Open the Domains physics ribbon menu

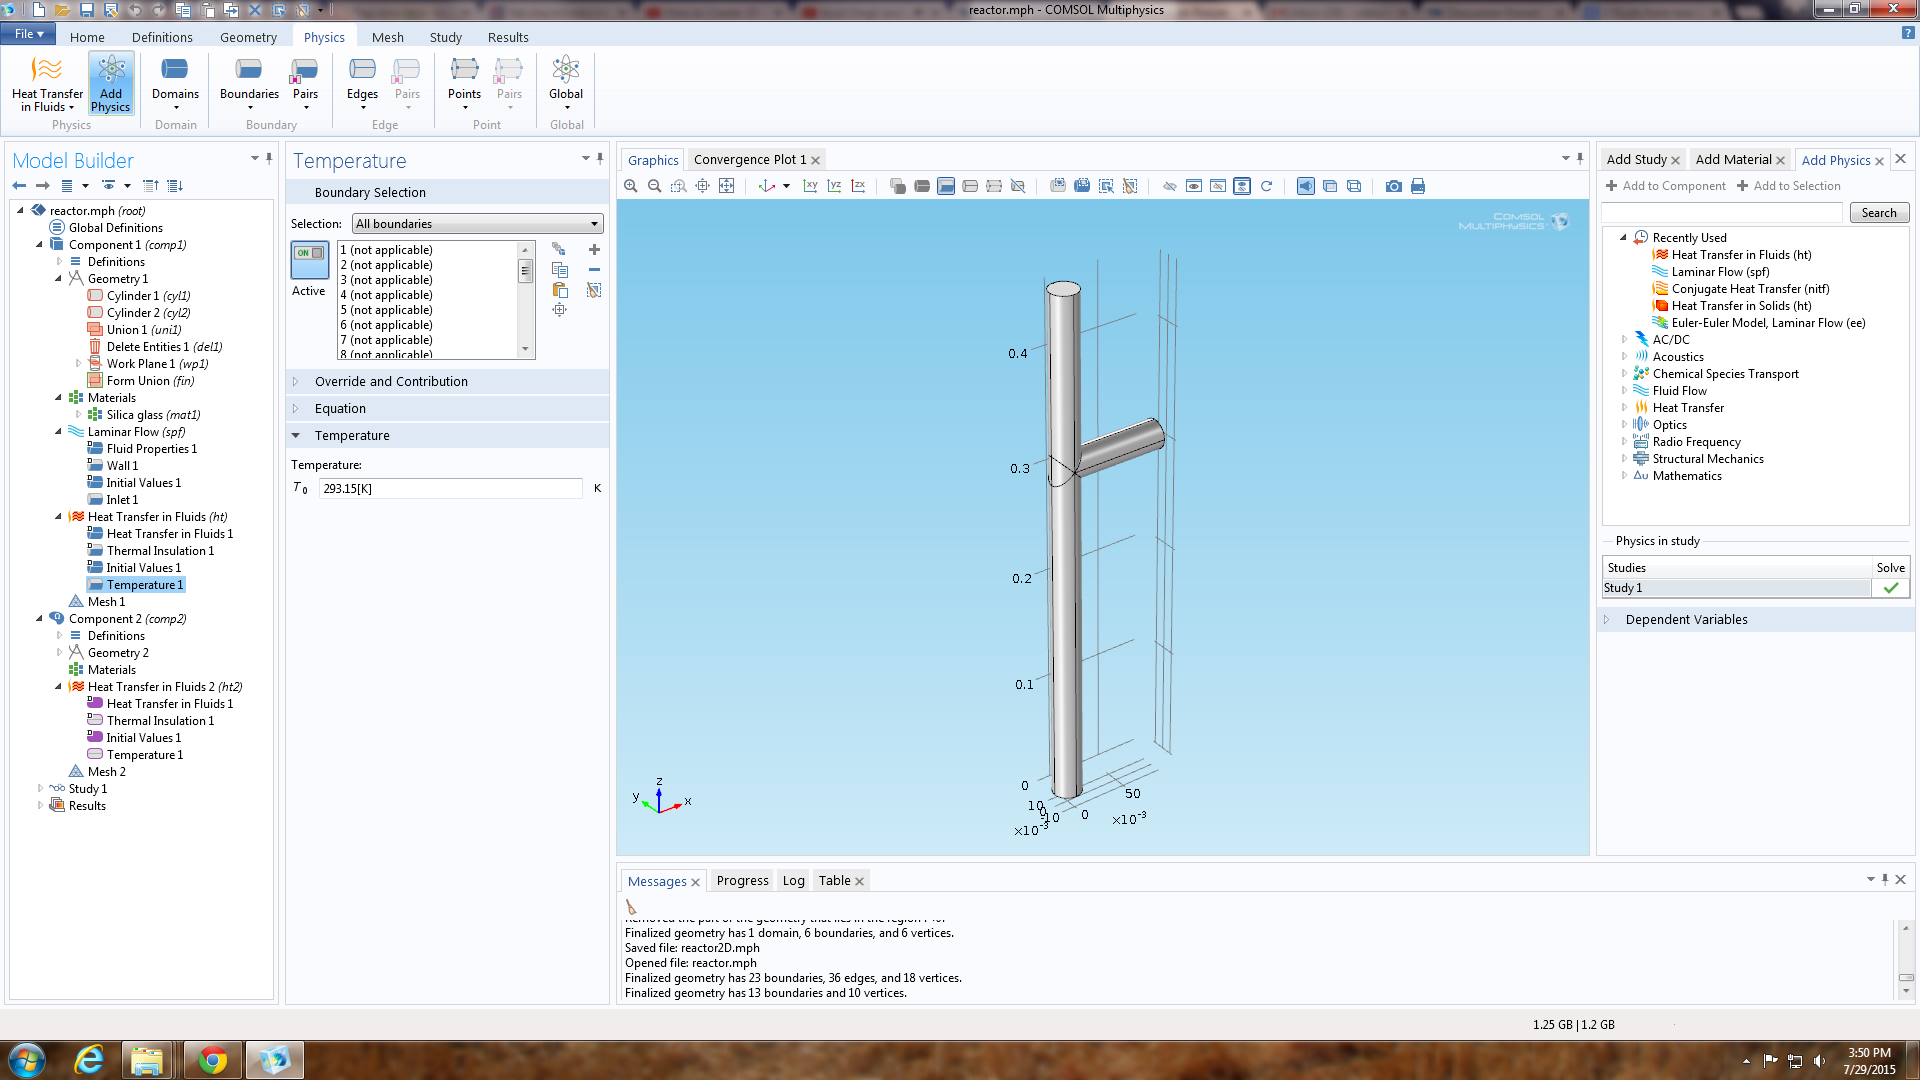175,84
